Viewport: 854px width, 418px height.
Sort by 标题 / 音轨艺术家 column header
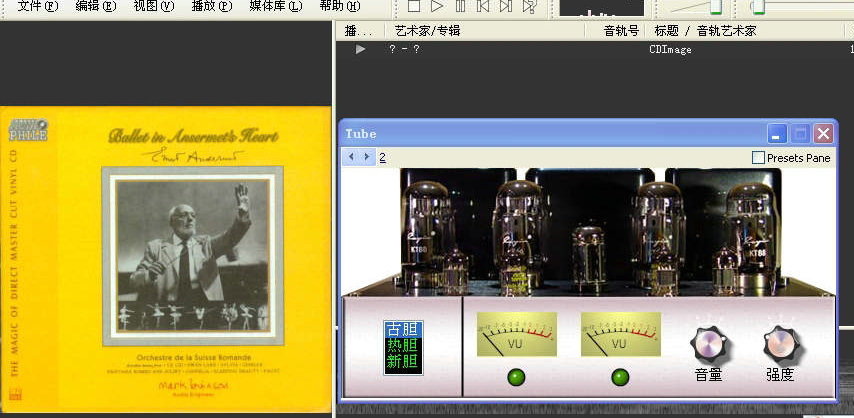coord(705,31)
